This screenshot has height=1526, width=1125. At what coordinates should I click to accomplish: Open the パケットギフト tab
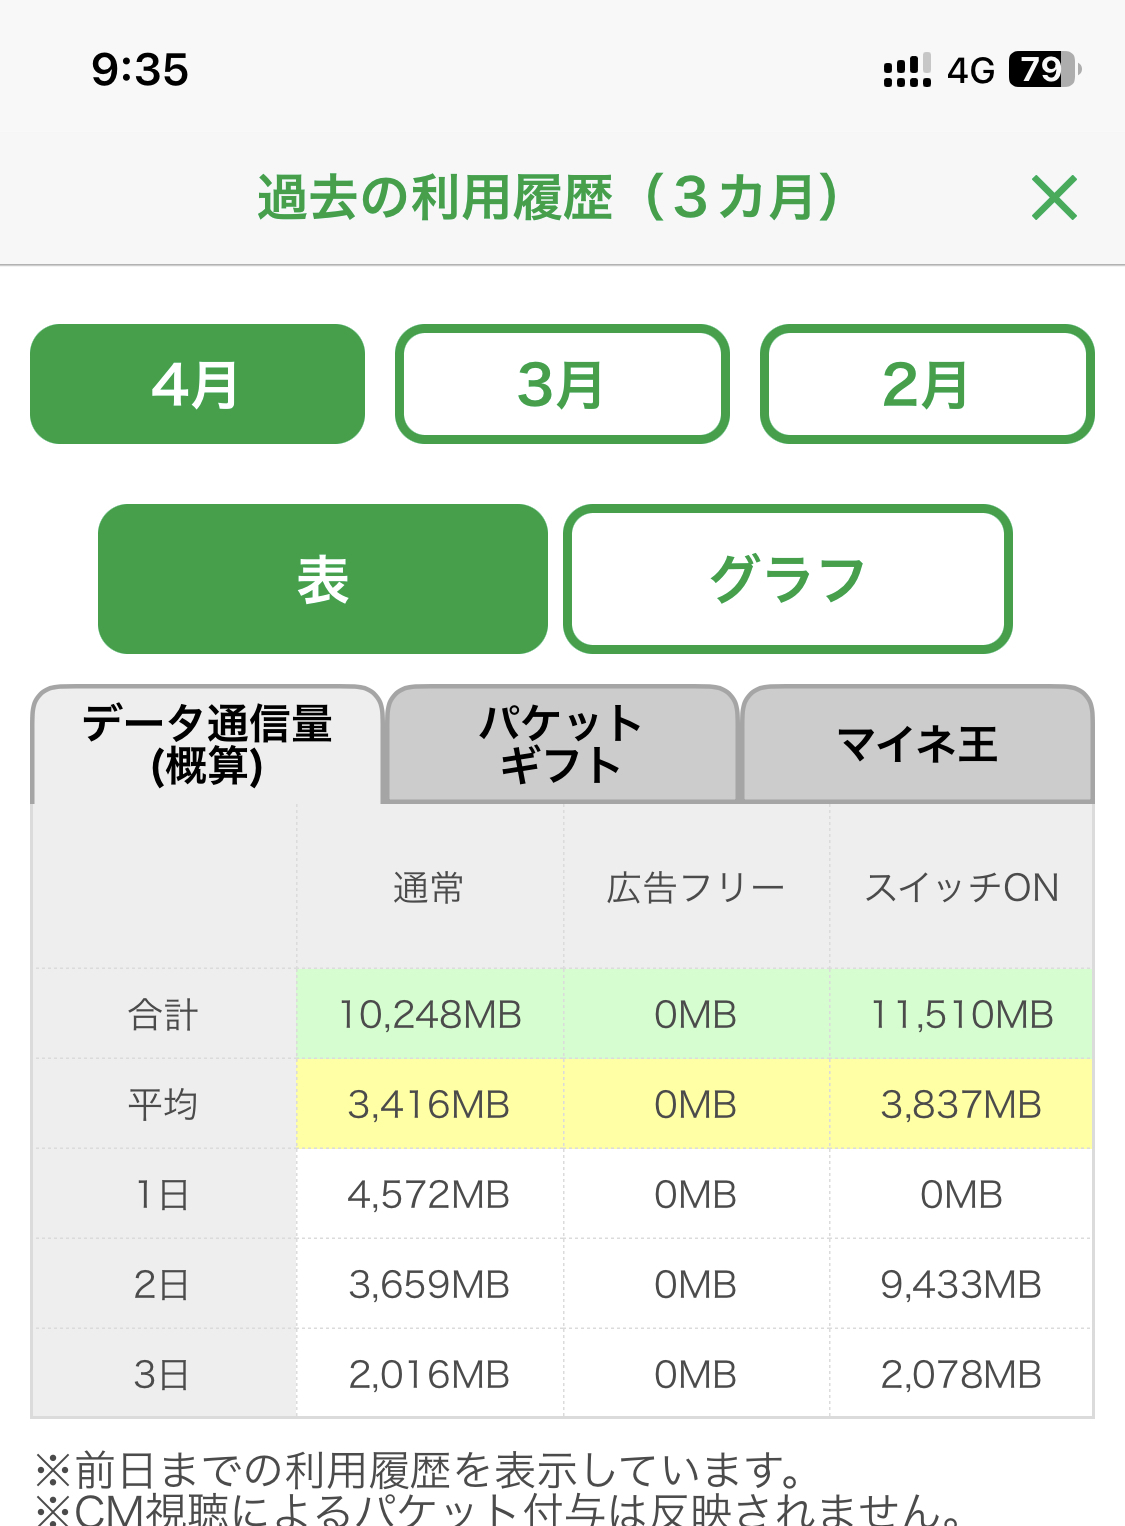[x=561, y=744]
